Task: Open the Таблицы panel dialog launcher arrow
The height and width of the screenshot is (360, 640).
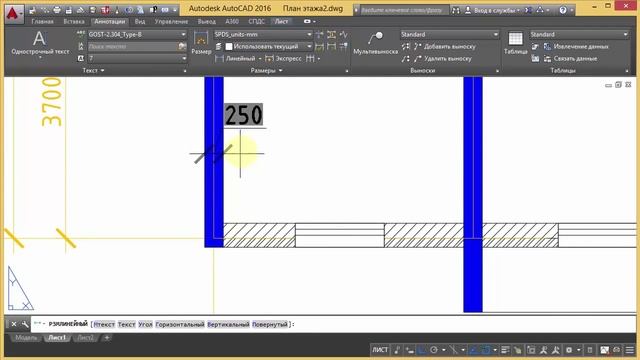Action: click(x=627, y=71)
